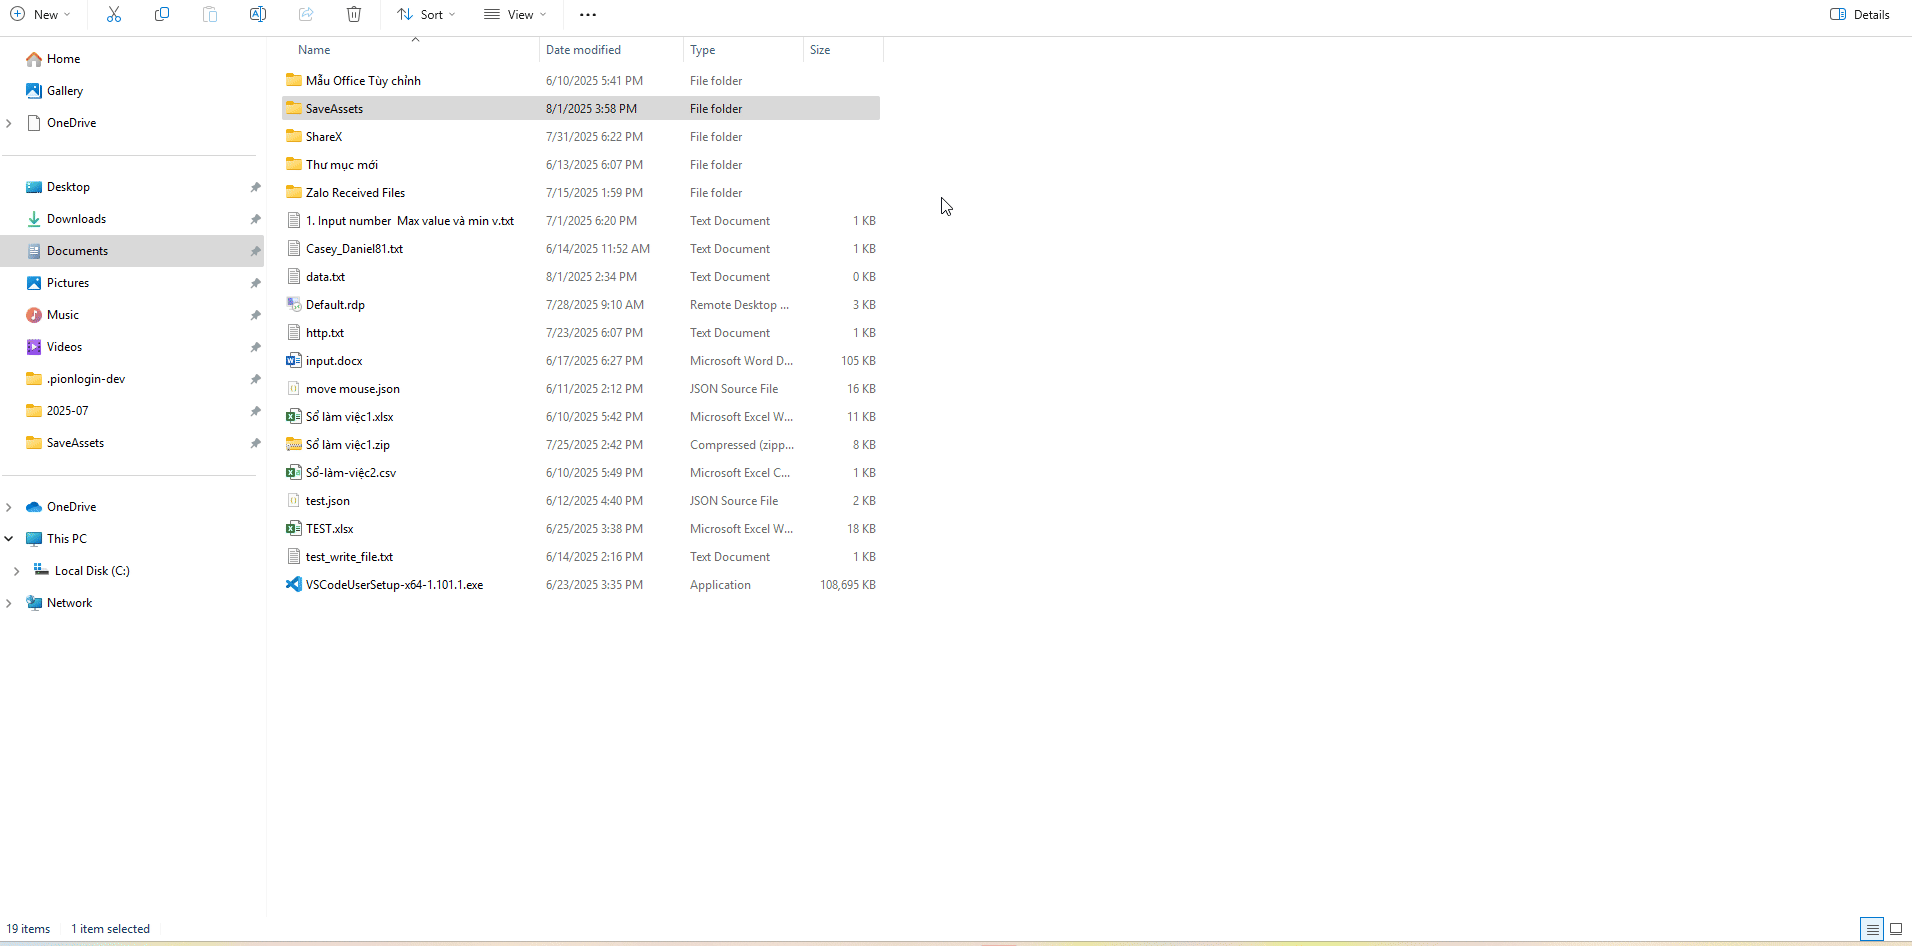Open the Sort dropdown menu

coord(427,15)
